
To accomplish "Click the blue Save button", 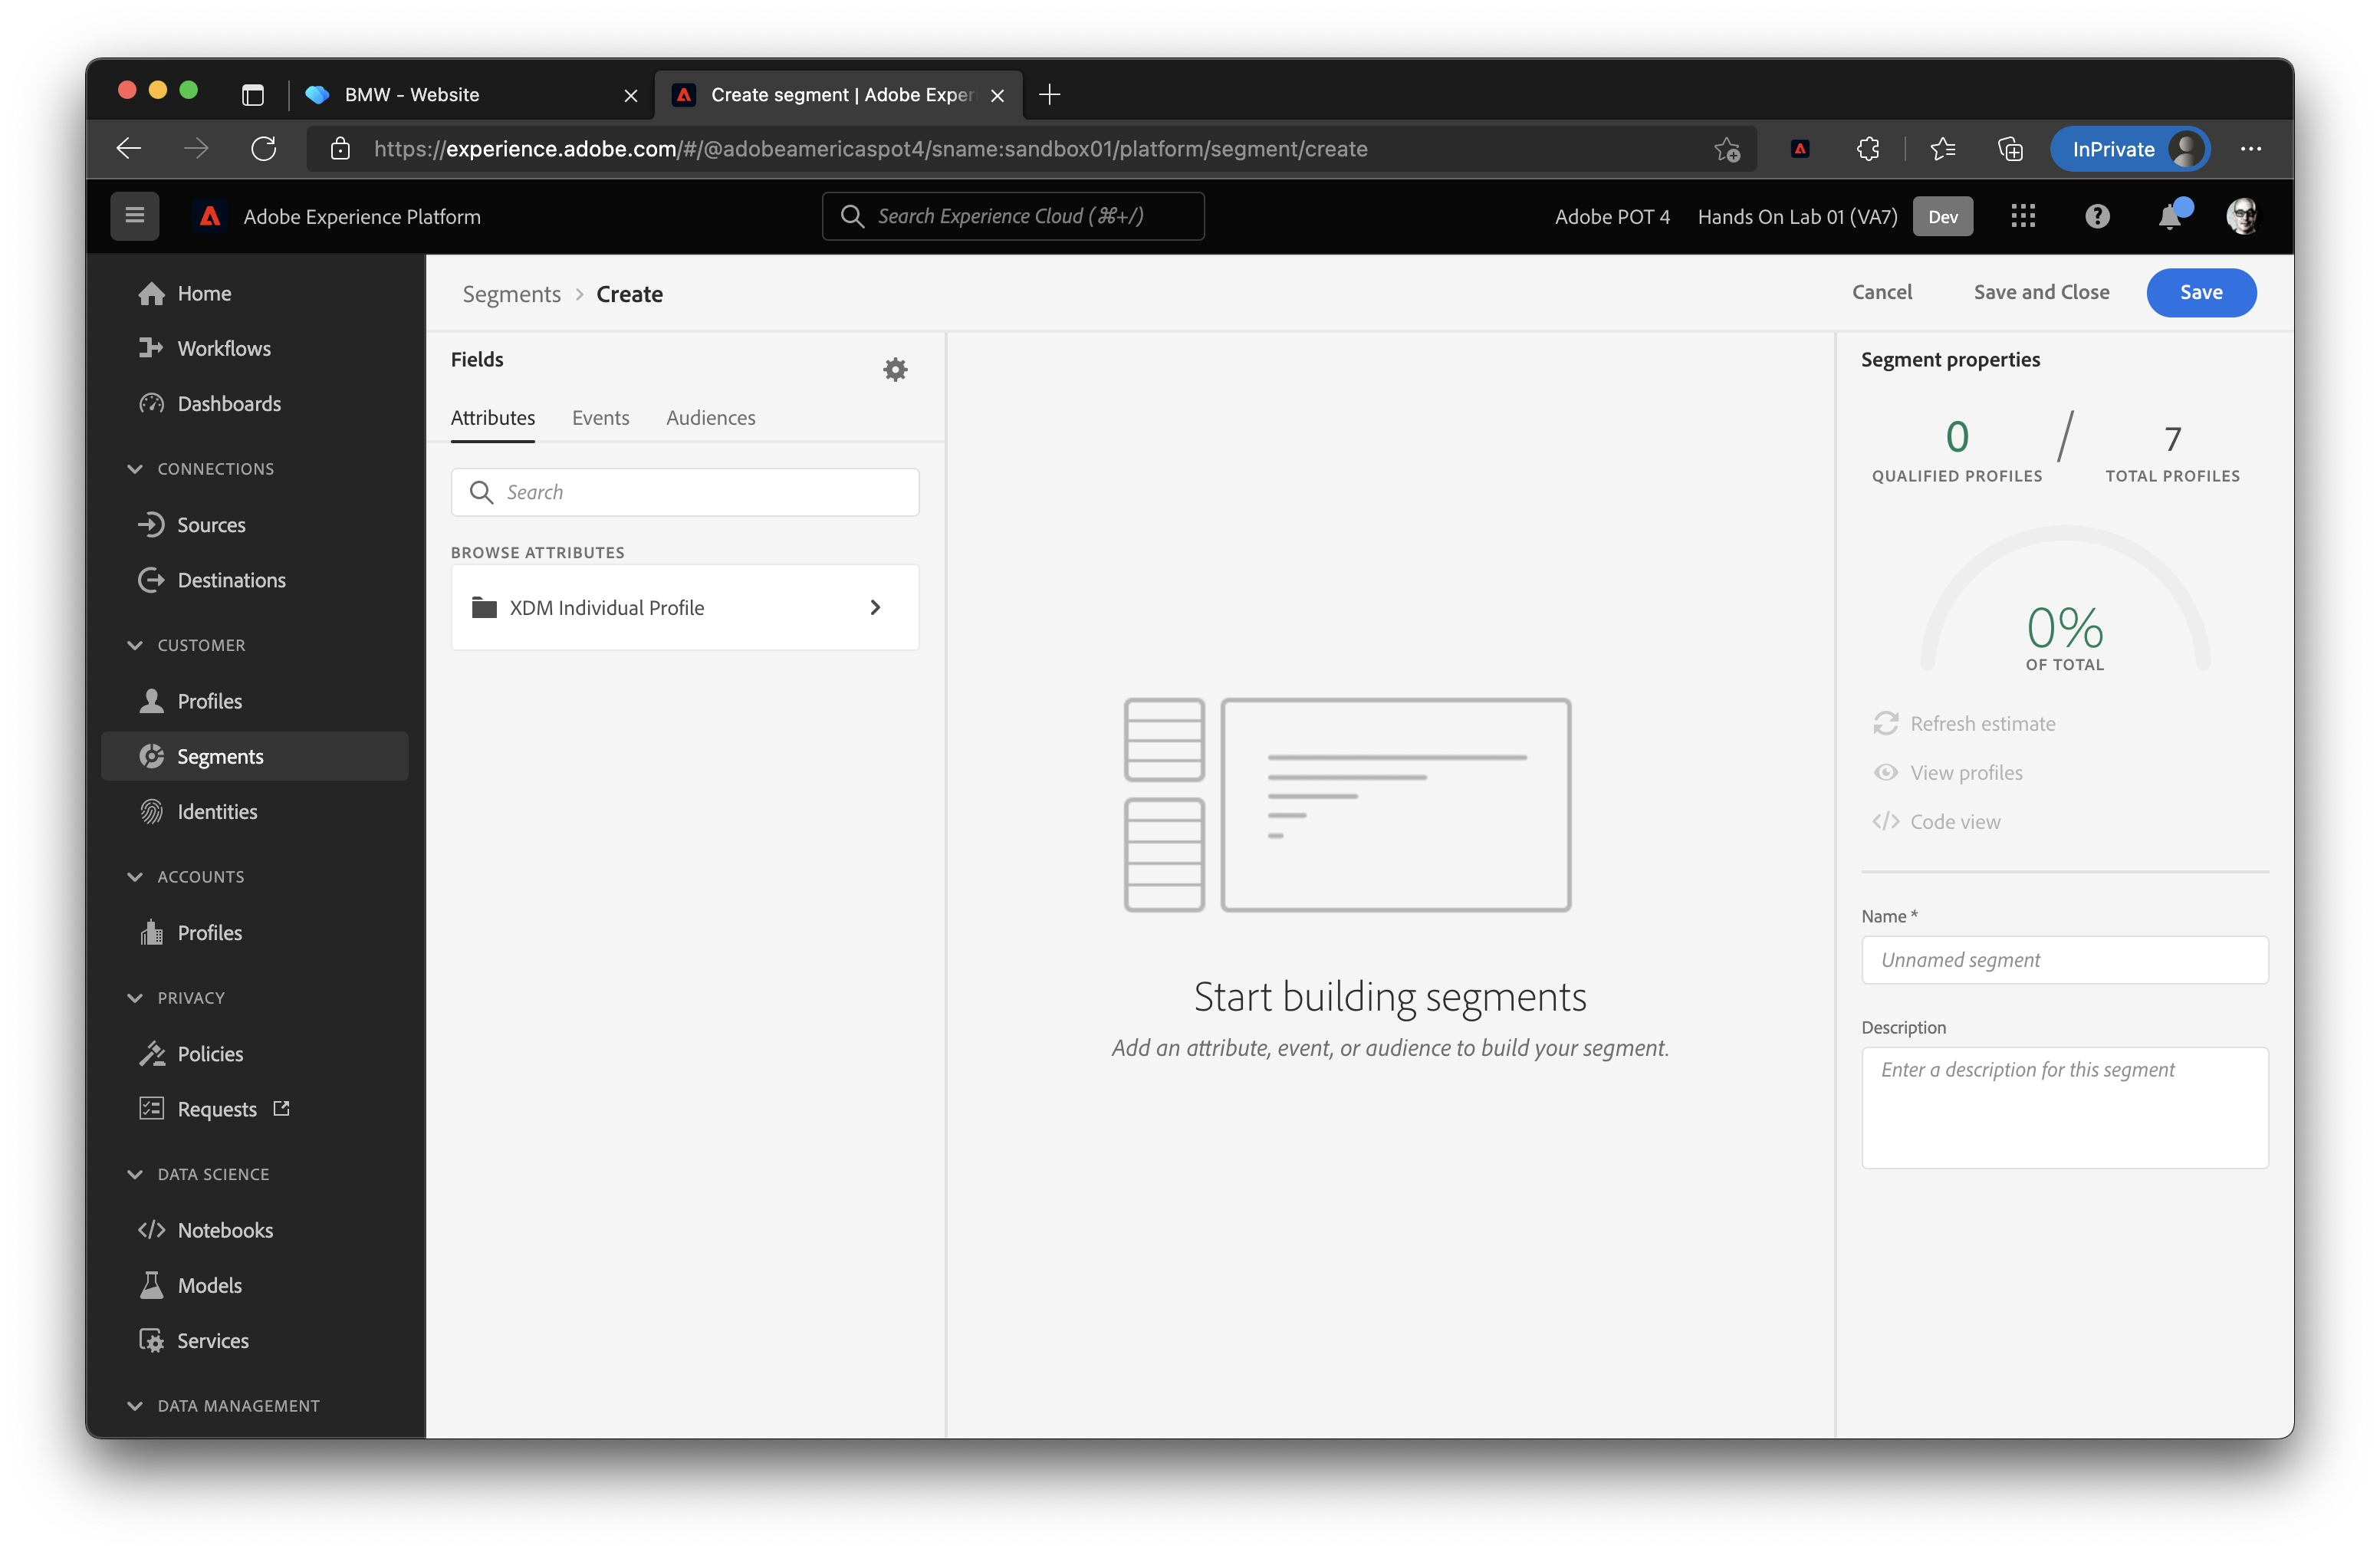I will pos(2200,292).
